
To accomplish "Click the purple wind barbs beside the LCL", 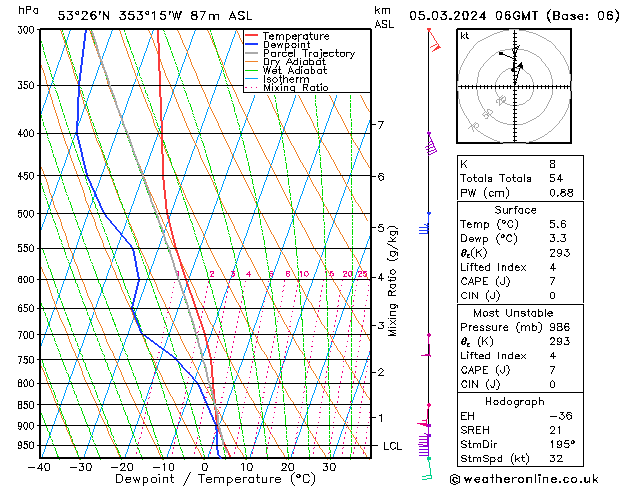I will coord(424,440).
